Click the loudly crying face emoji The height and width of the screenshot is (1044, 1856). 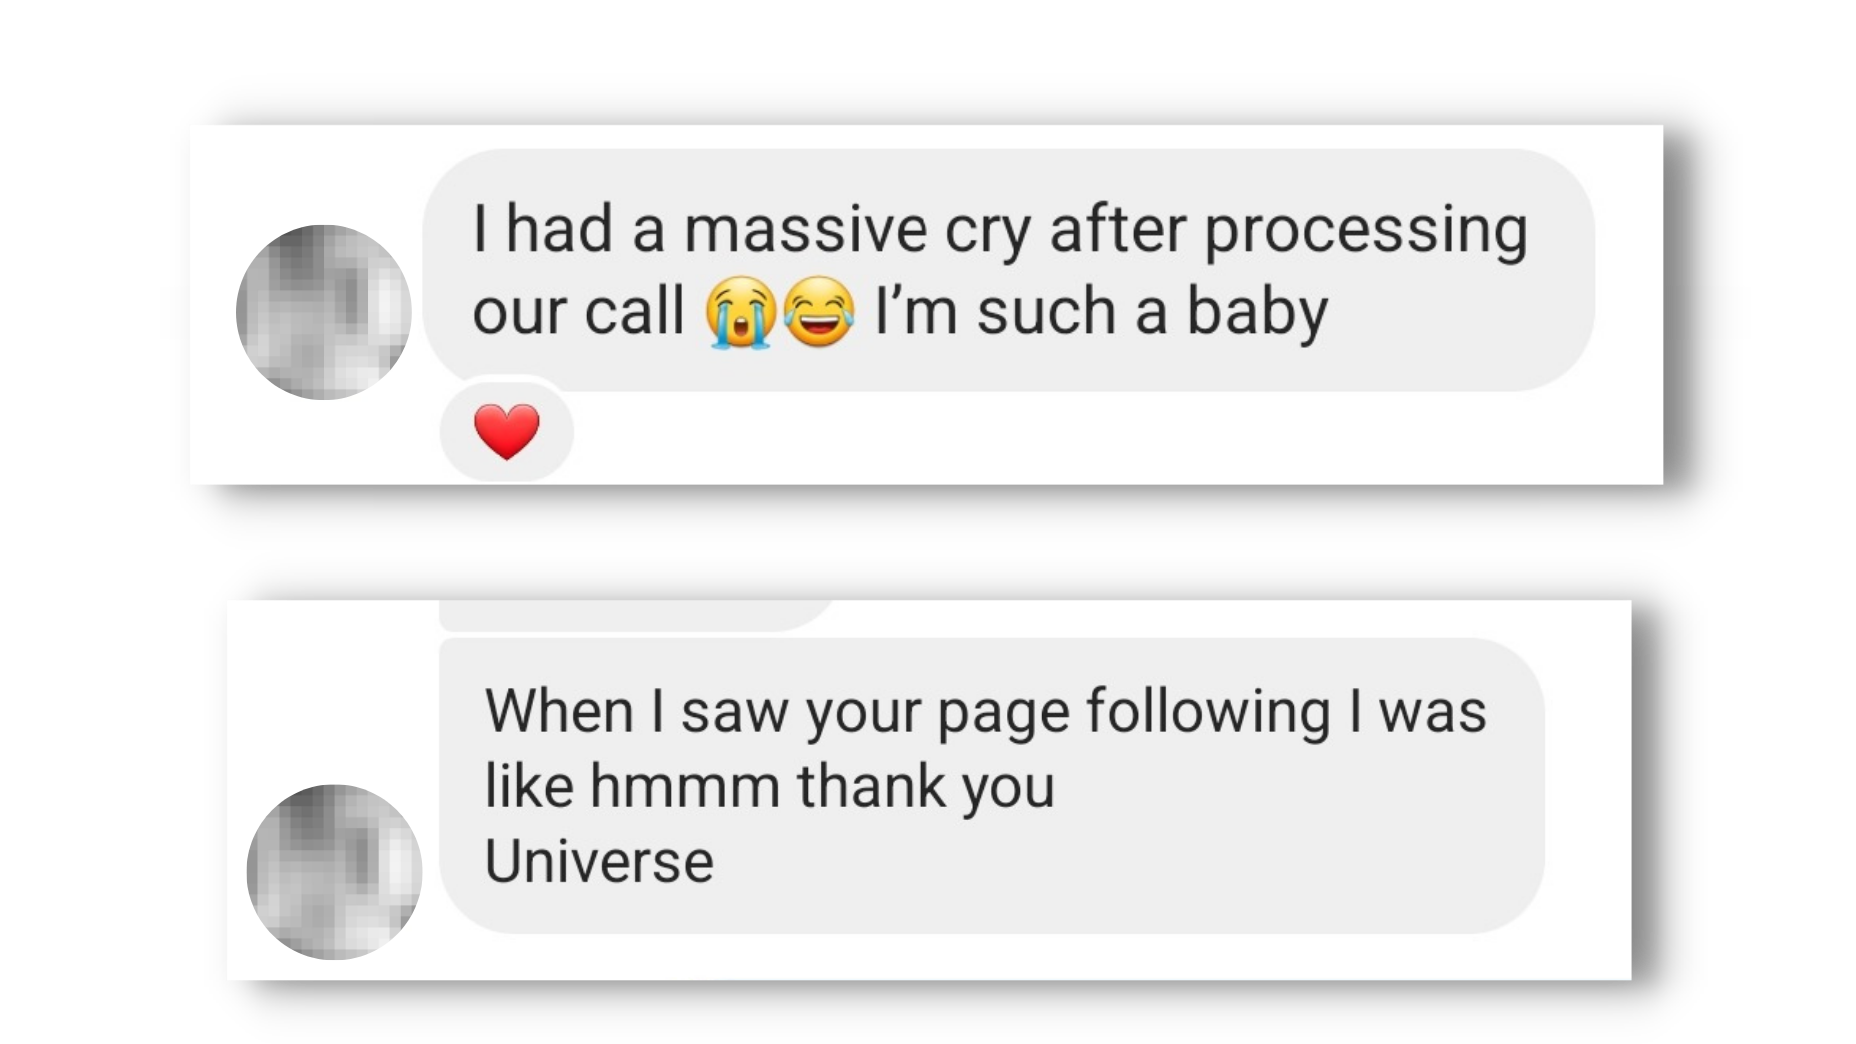740,311
